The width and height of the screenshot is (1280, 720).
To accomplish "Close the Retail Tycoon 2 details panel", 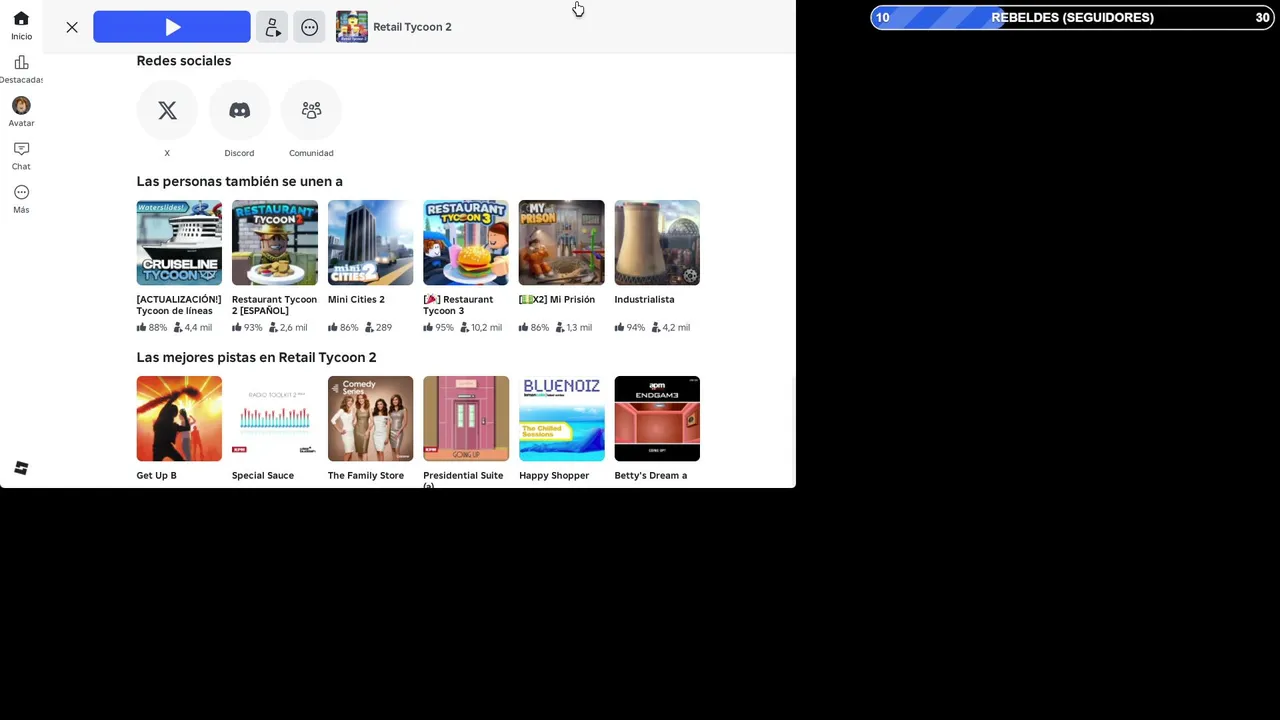I will [72, 27].
